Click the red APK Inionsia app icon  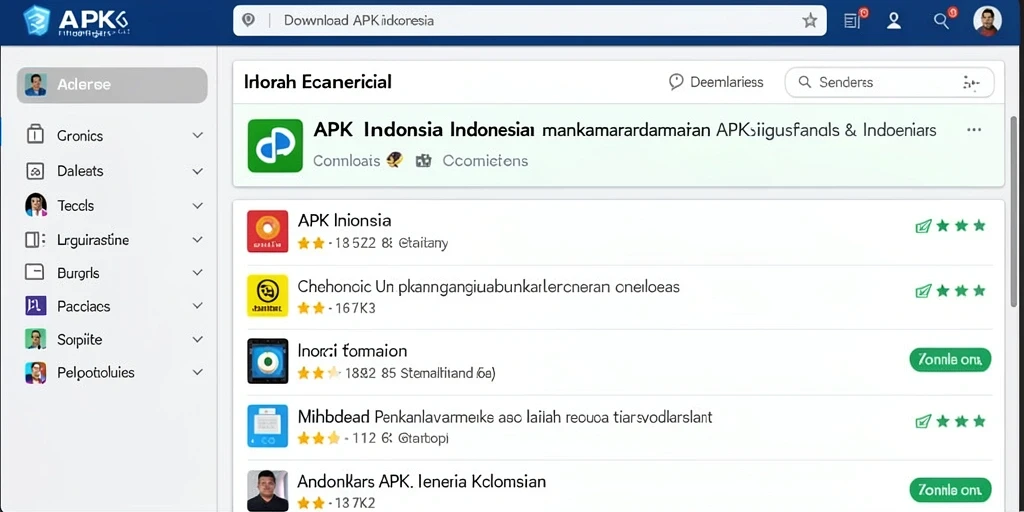268,231
